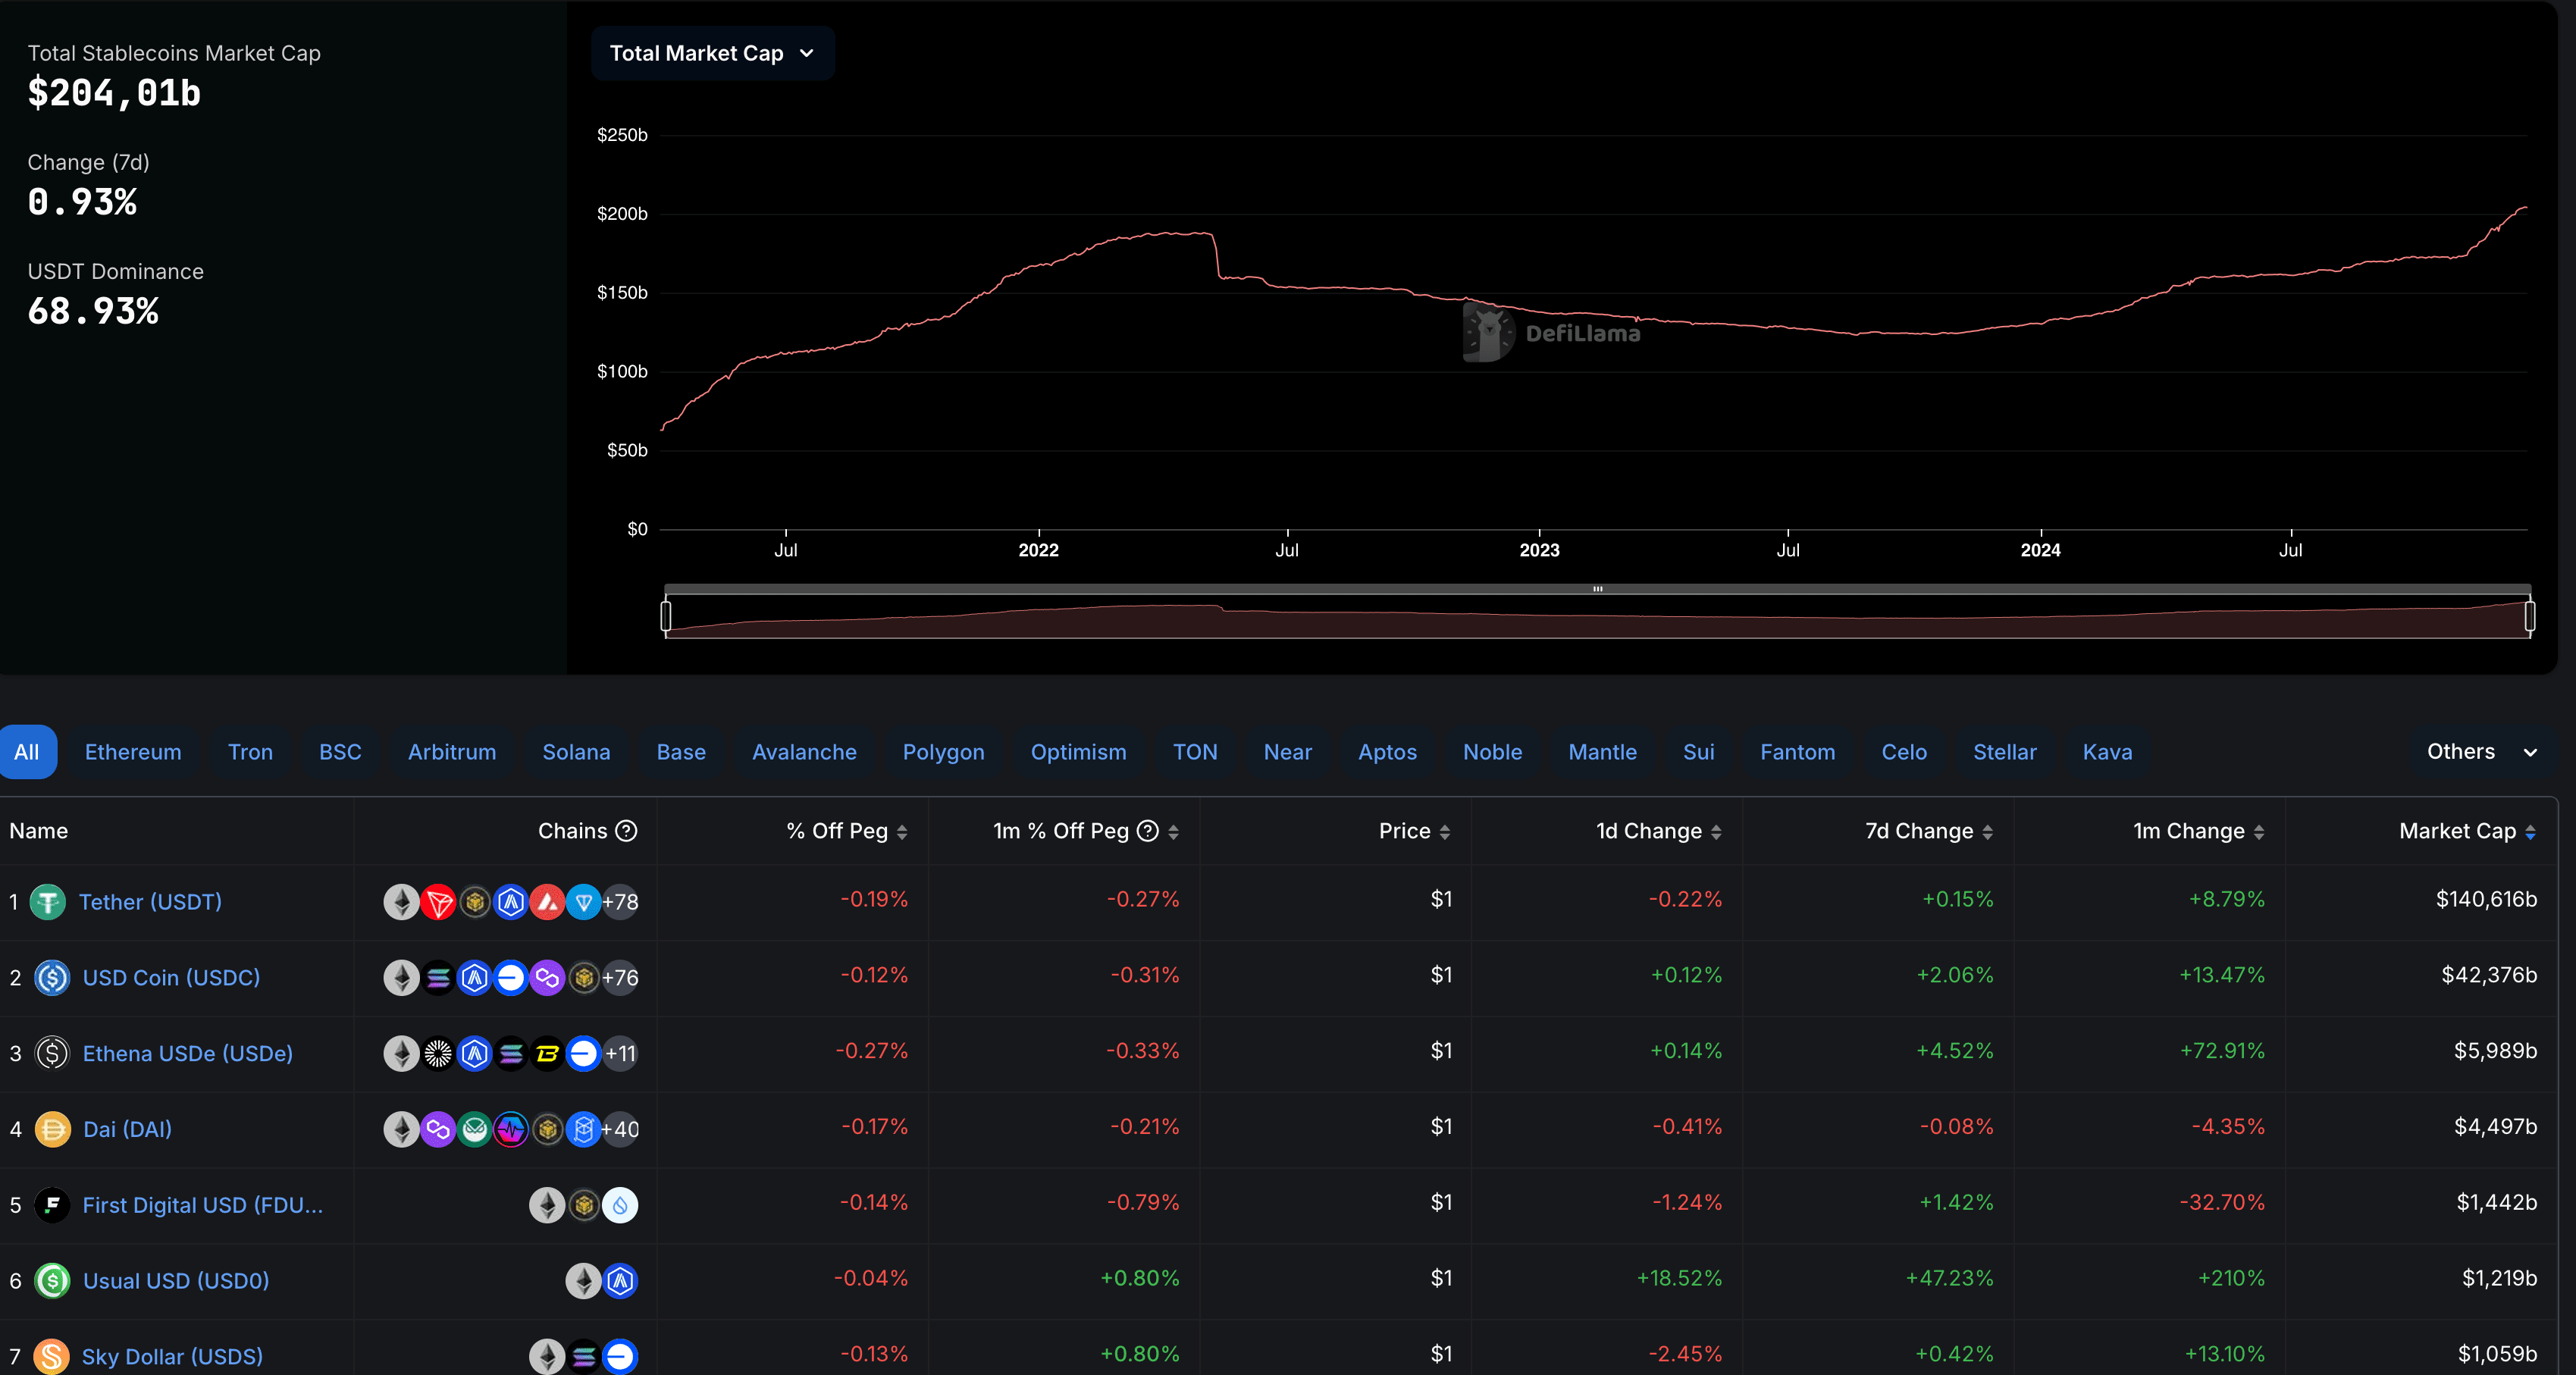Open the Ethena USDe (USDe) link
Viewport: 2576px width, 1375px height.
(187, 1053)
